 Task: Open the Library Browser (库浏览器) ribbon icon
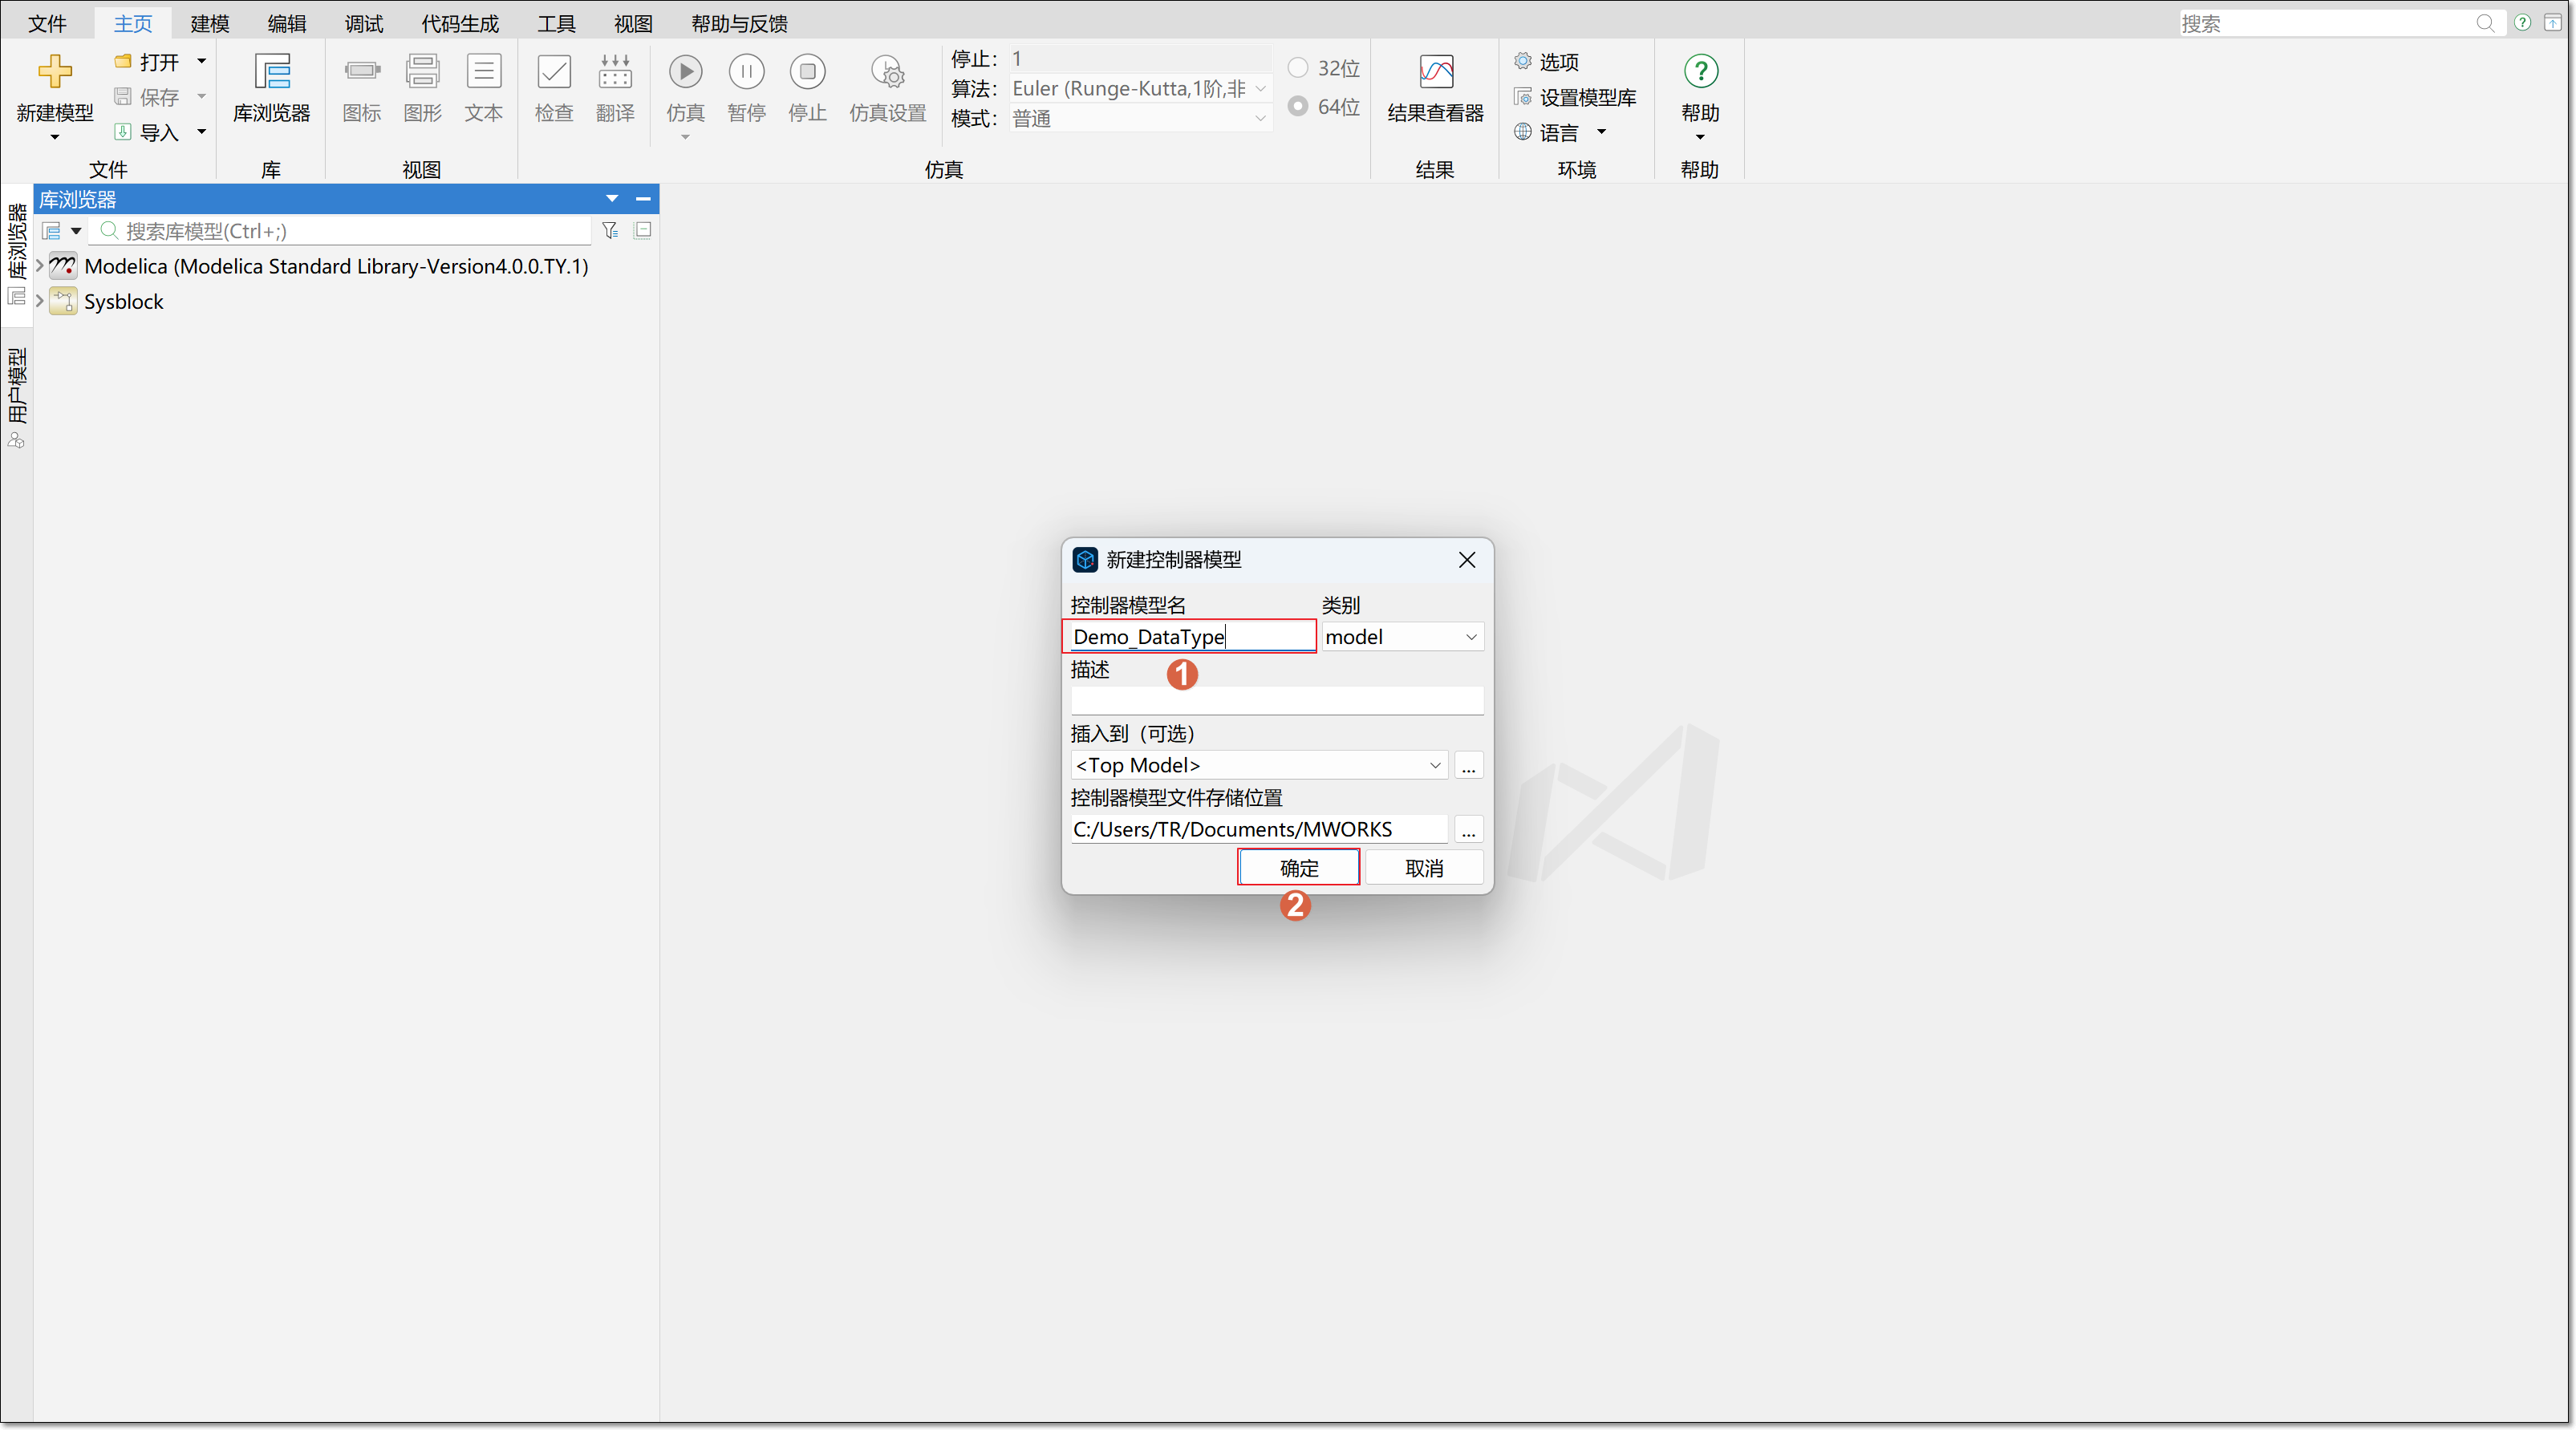[271, 71]
